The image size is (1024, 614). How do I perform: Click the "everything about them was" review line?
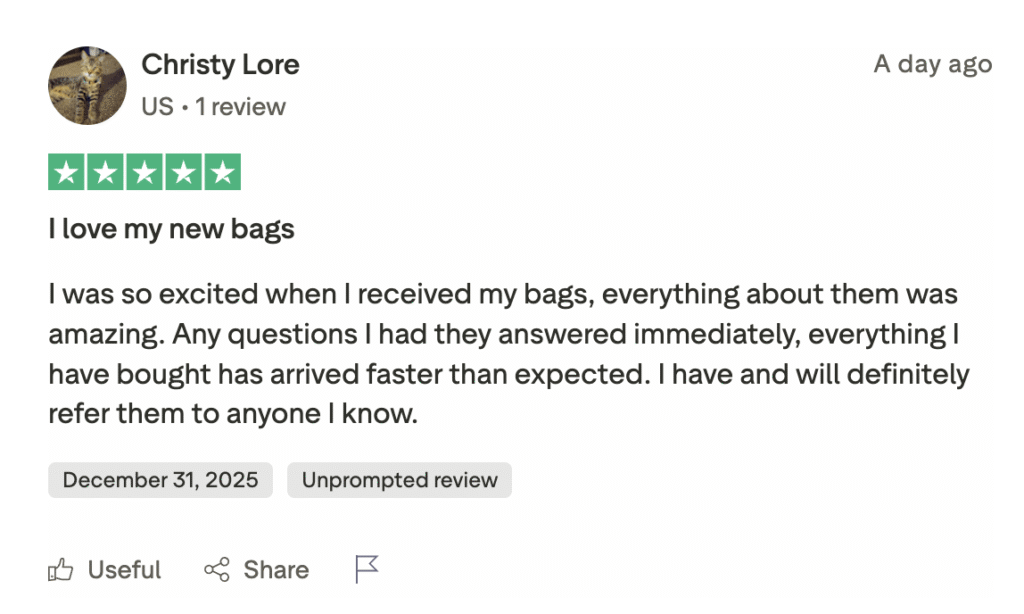click(780, 295)
